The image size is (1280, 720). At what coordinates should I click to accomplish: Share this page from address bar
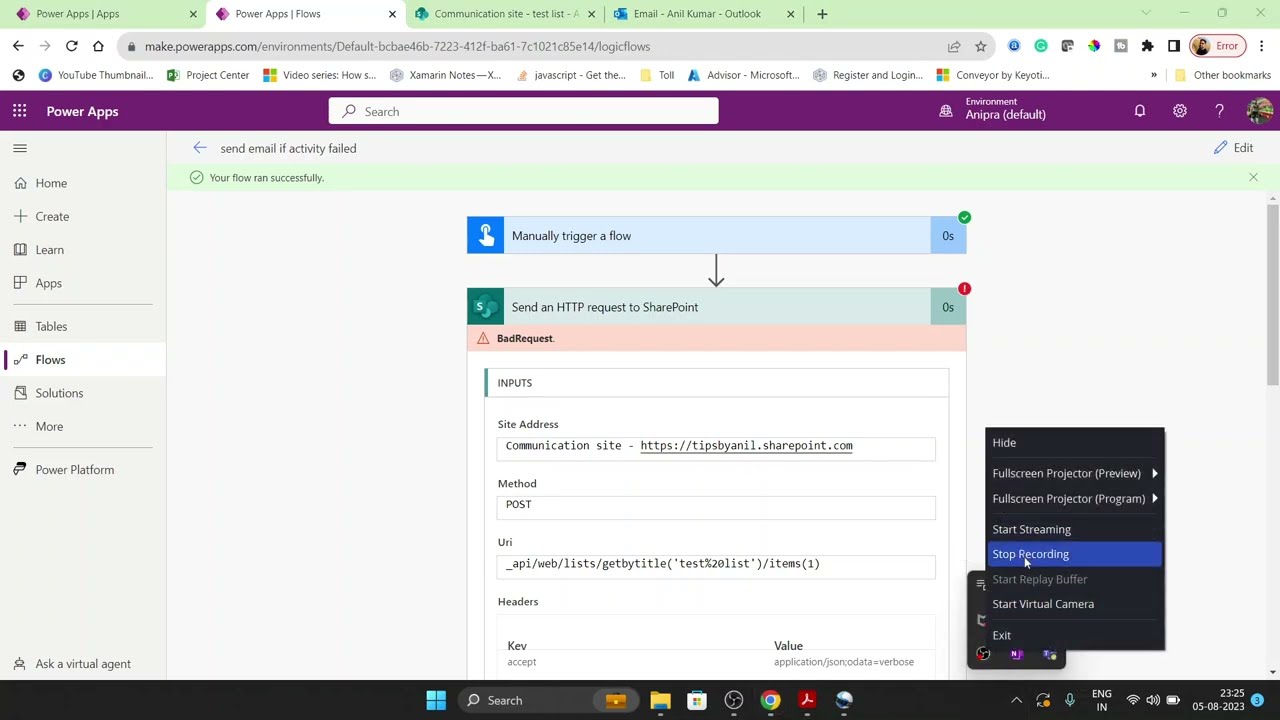(x=954, y=46)
